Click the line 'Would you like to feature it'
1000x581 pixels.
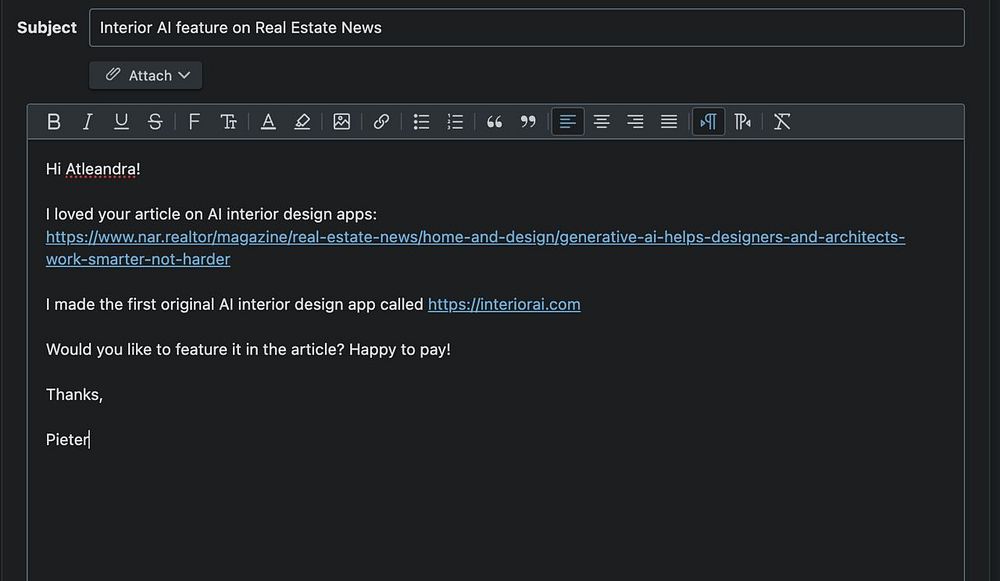[248, 349]
